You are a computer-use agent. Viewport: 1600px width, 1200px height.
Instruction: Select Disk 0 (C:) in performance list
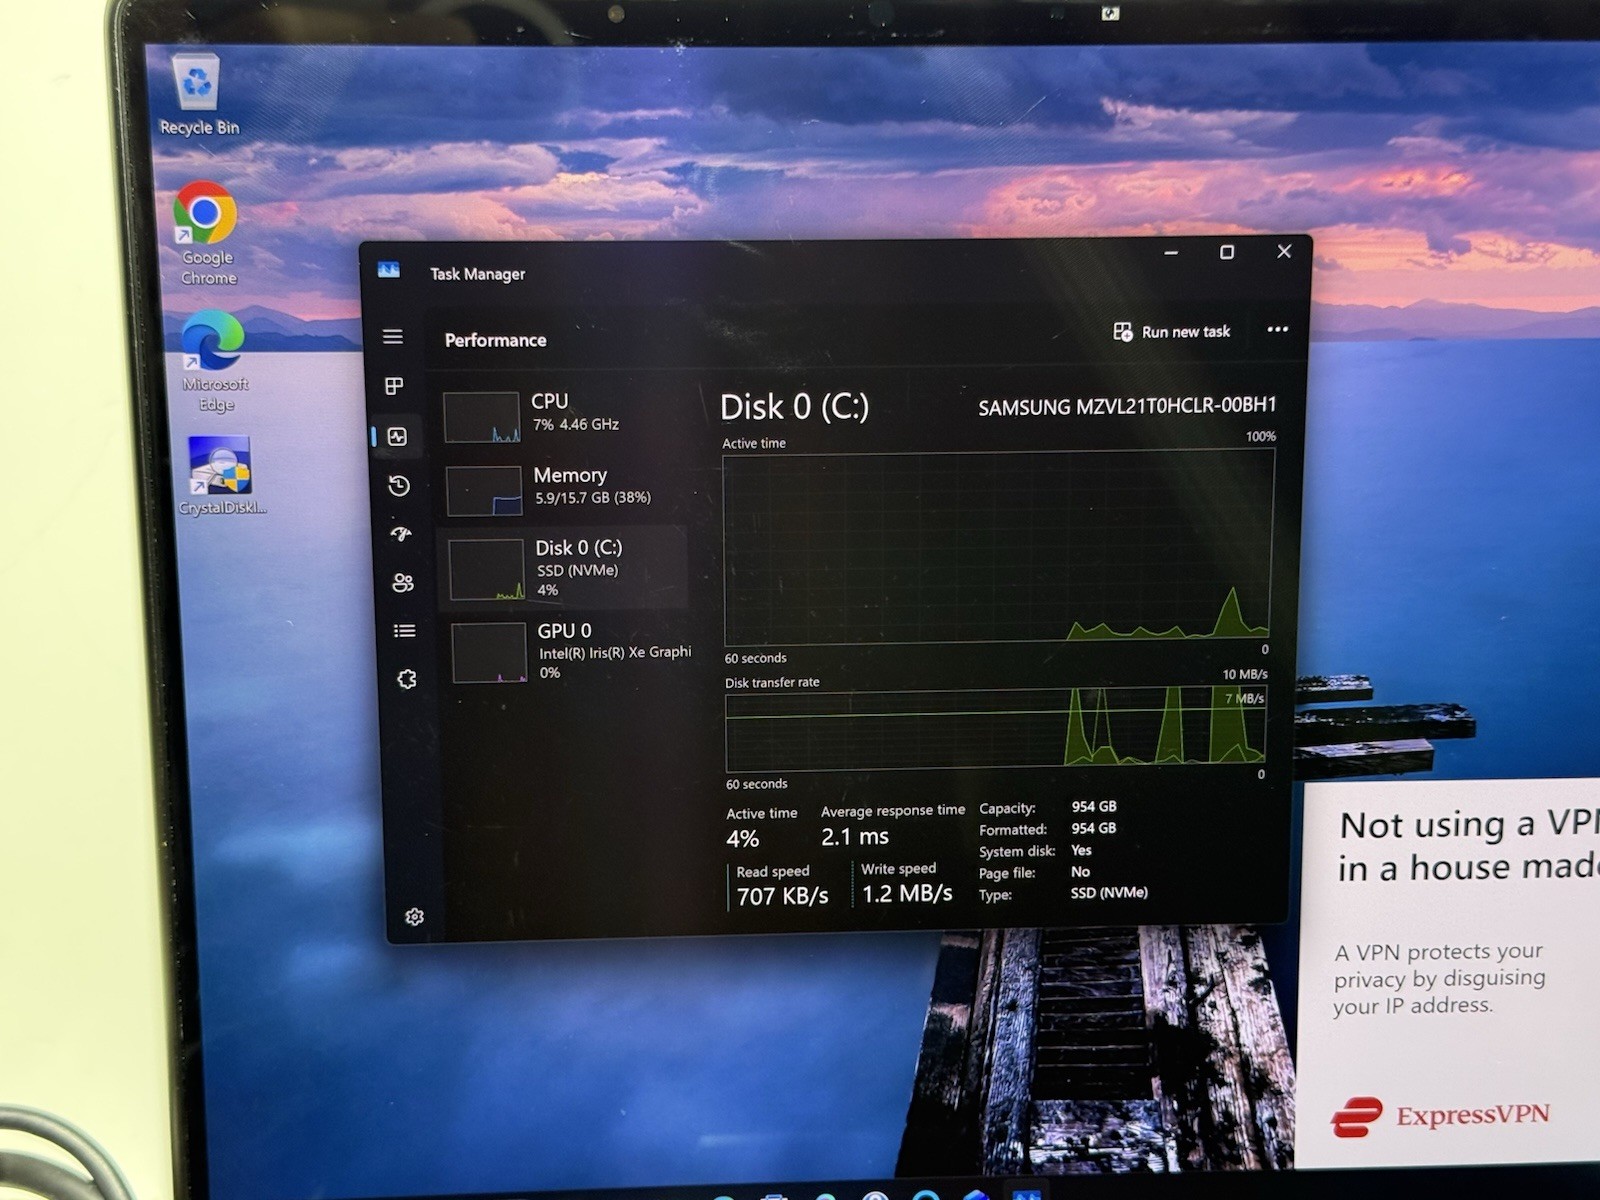point(565,568)
